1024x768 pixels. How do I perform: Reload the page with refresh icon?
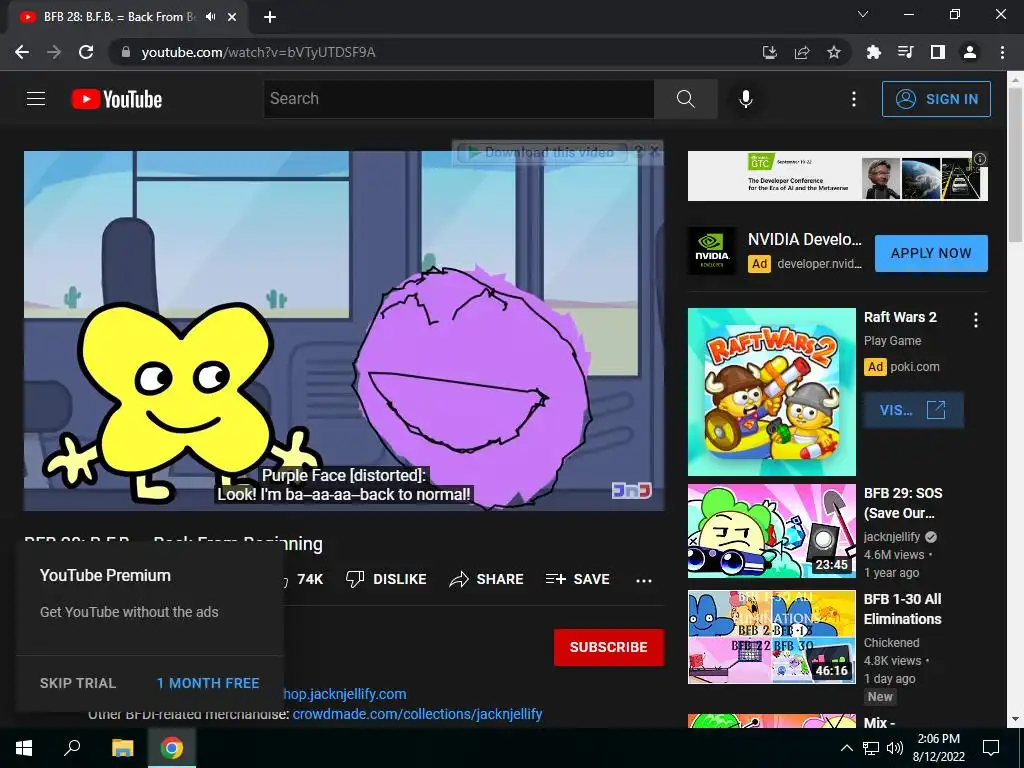click(86, 52)
